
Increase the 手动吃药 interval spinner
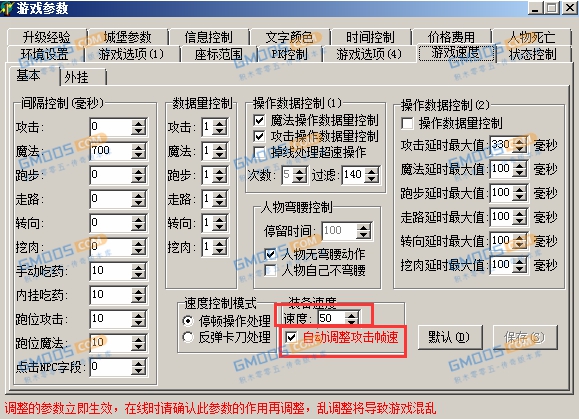click(138, 268)
